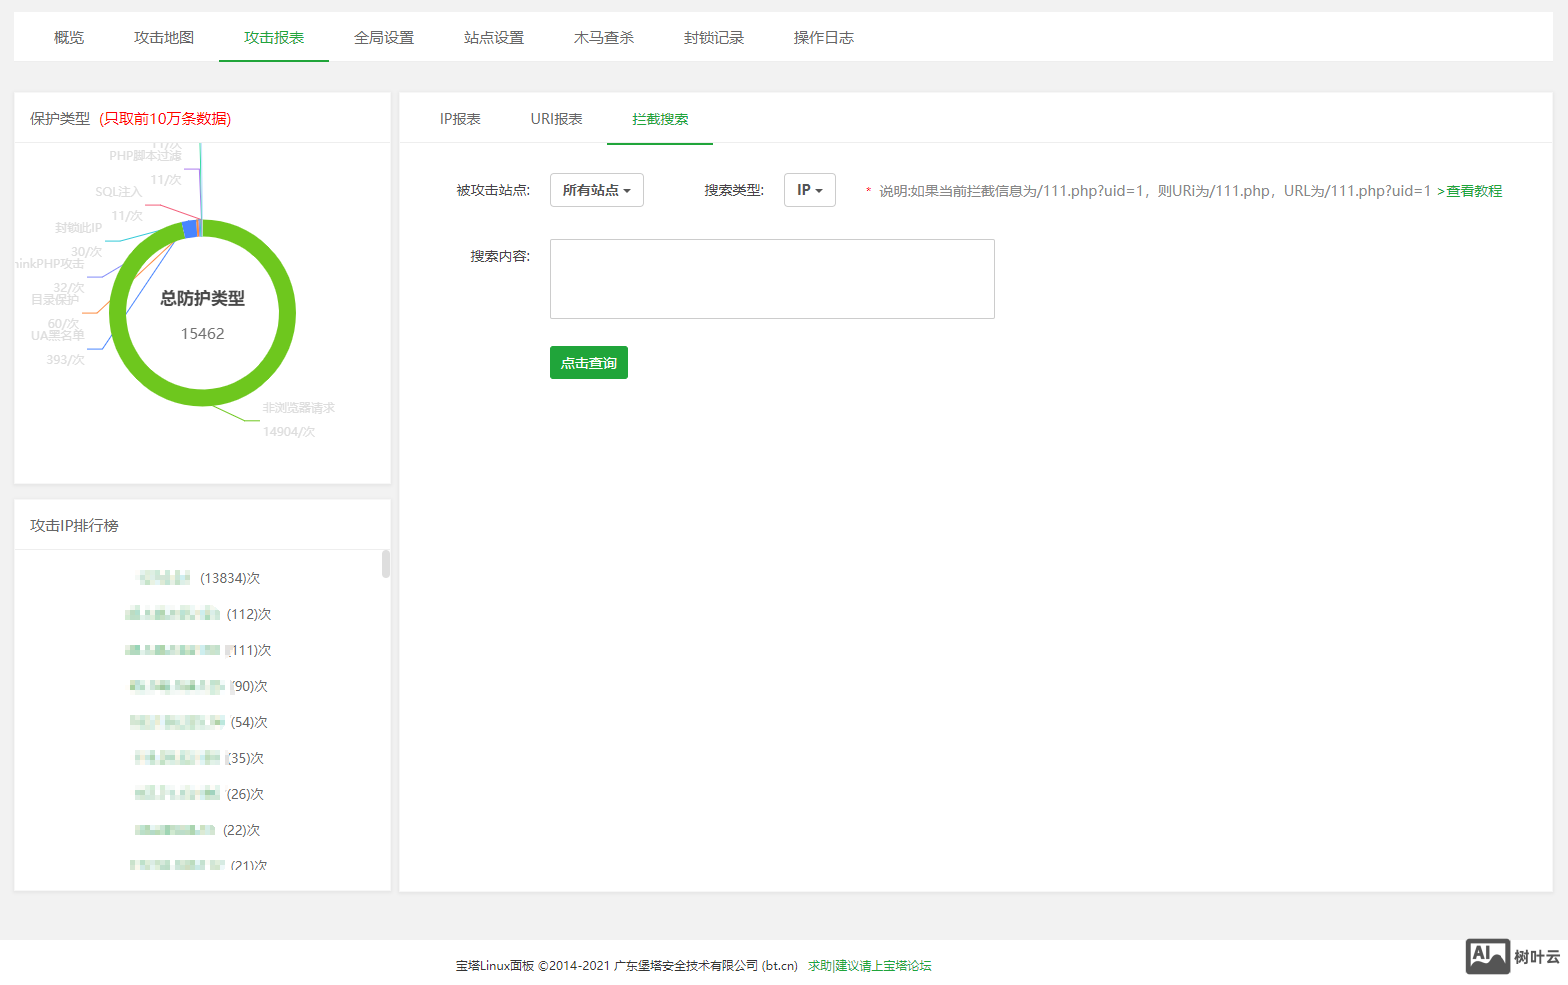1568x985 pixels.
Task: Open the 概览 overview tab
Action: [69, 38]
